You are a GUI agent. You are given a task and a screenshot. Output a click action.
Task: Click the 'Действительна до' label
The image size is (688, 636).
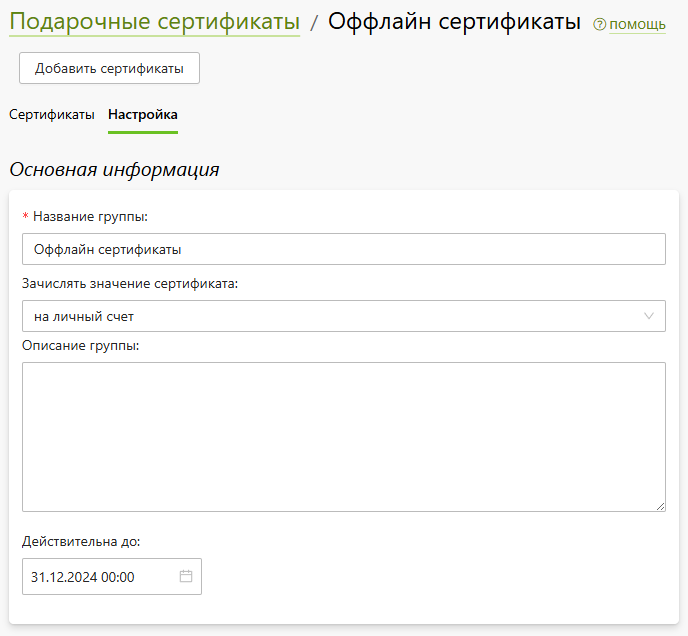tap(81, 541)
